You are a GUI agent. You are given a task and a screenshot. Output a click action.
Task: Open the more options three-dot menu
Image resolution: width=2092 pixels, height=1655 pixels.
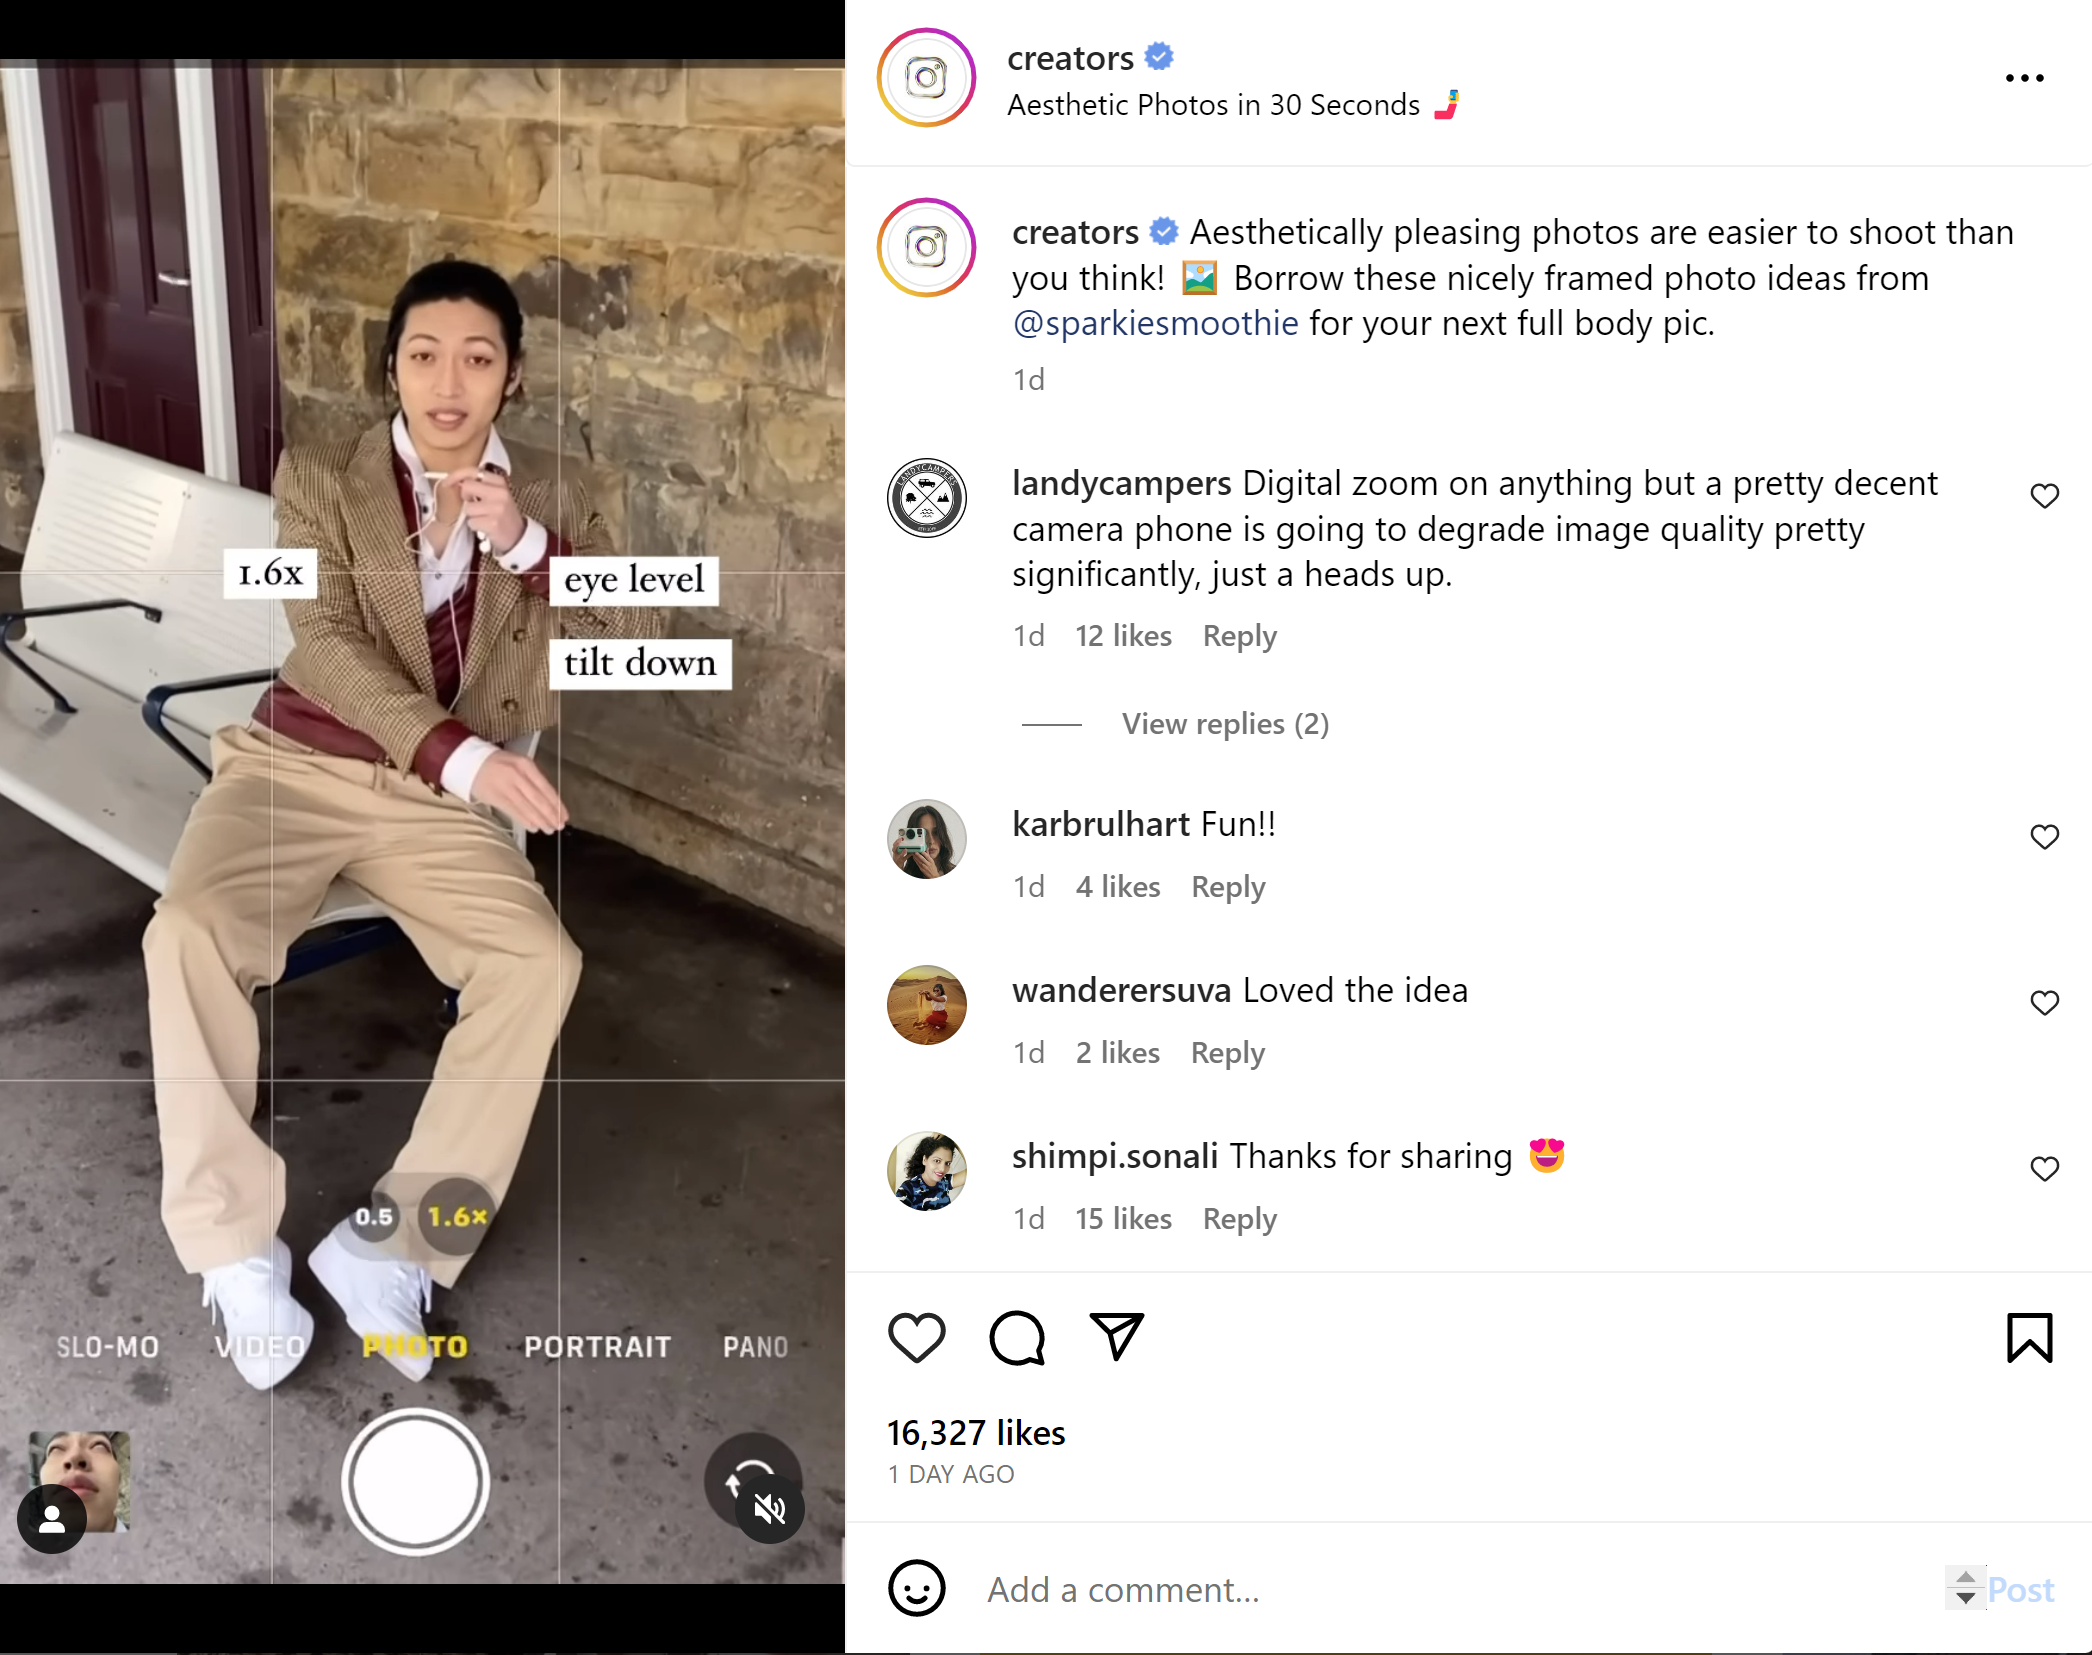coord(2024,78)
